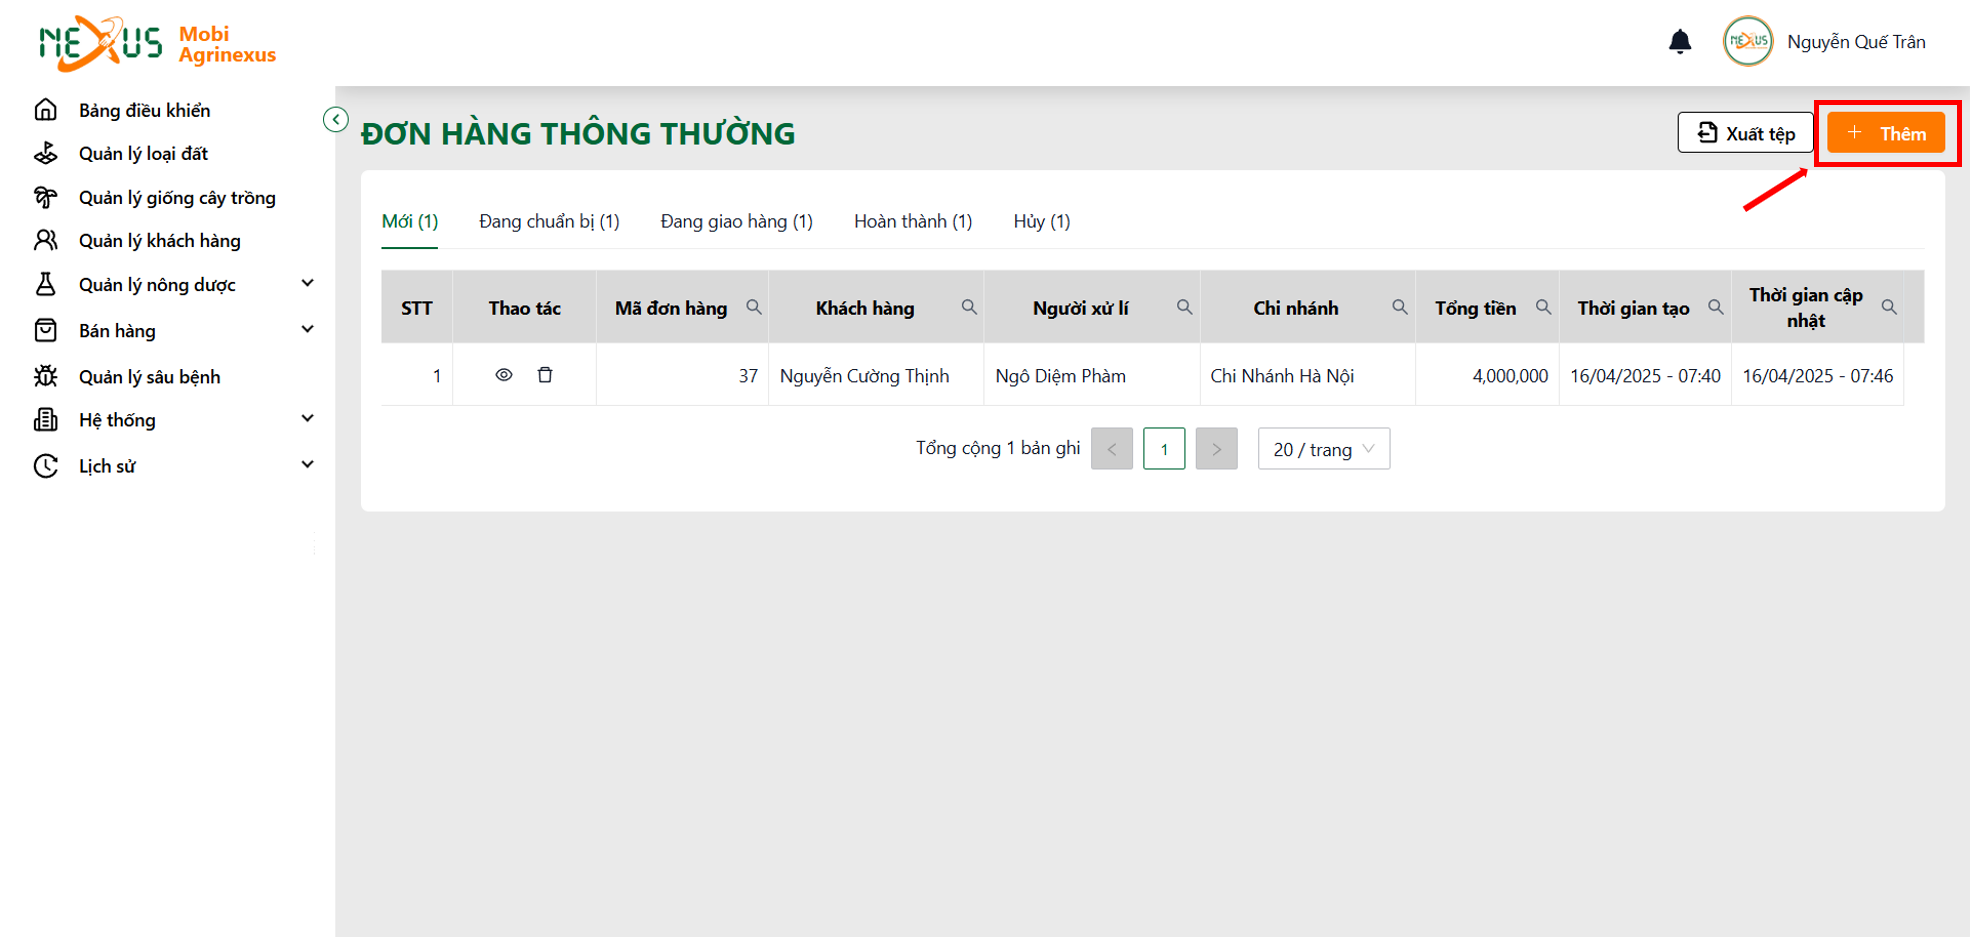
Task: Delete order 37 using trash icon
Action: tap(545, 375)
